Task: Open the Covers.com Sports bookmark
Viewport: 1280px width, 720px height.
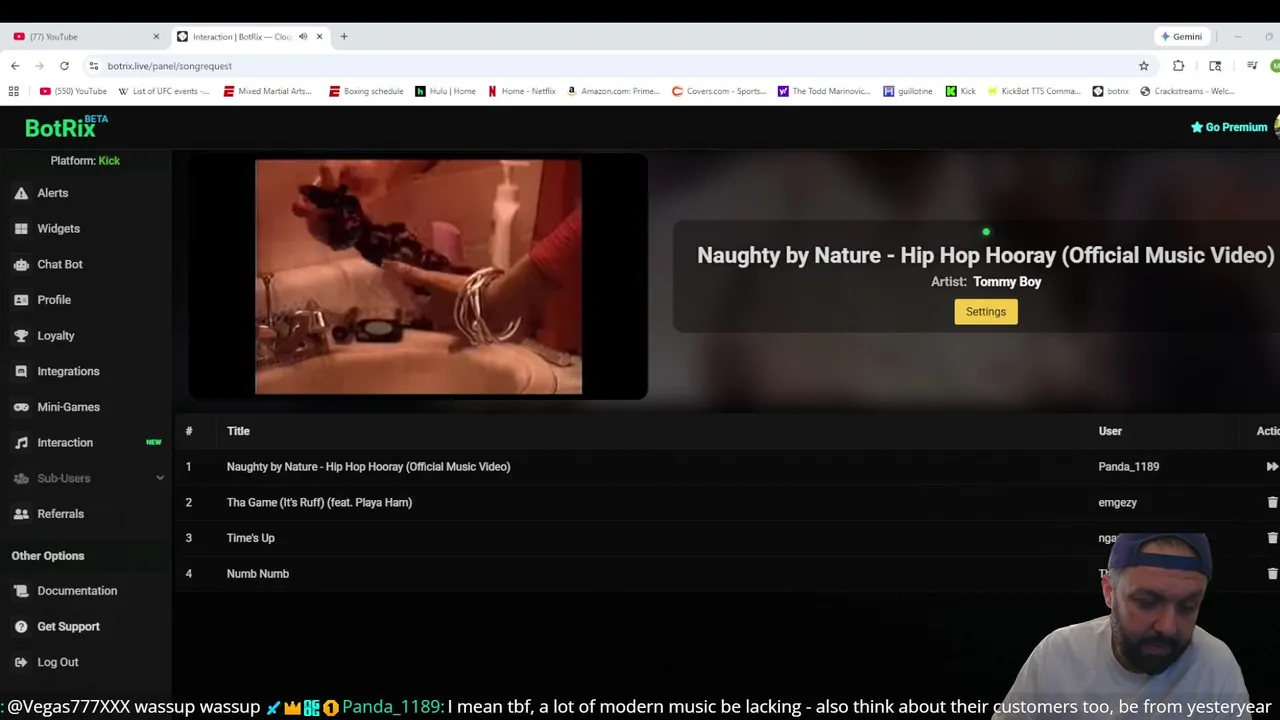Action: 719,91
